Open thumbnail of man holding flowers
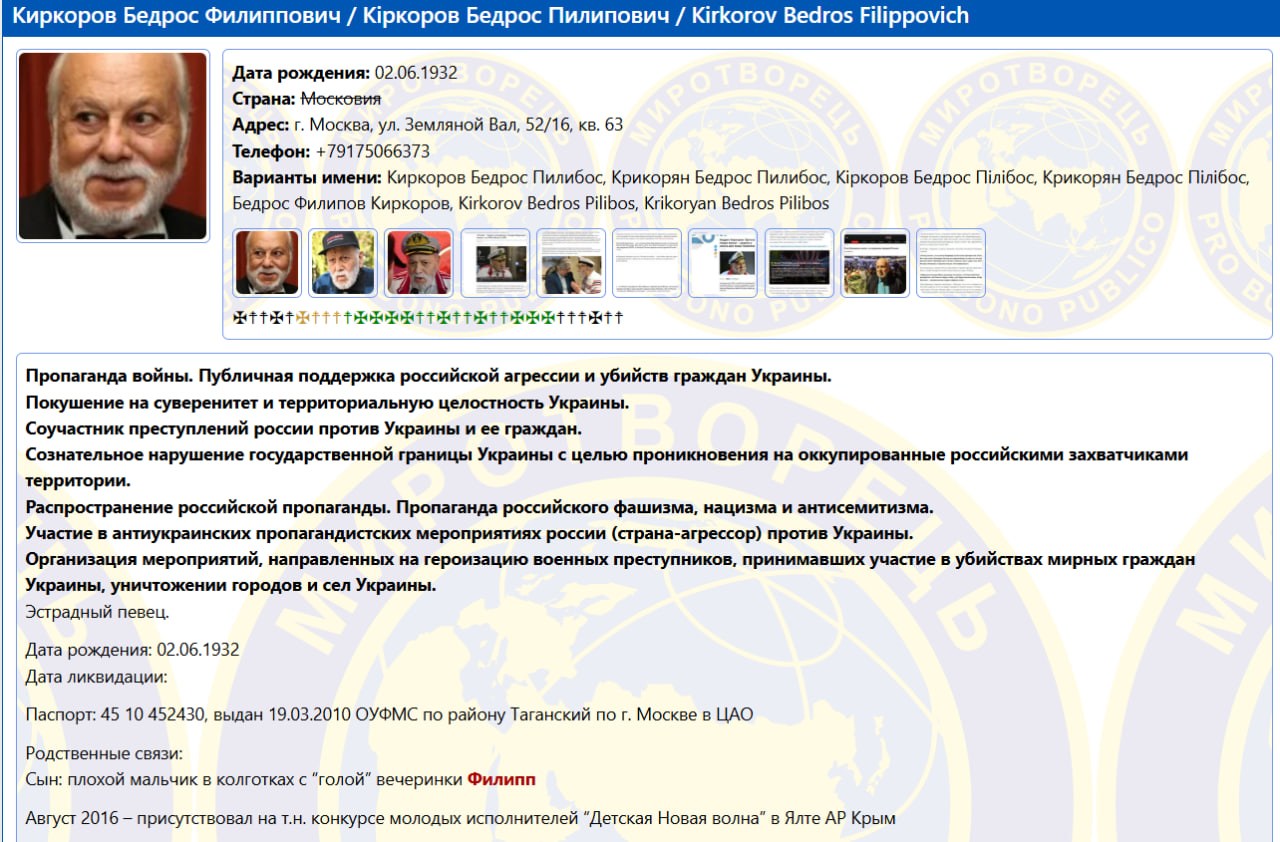 875,263
